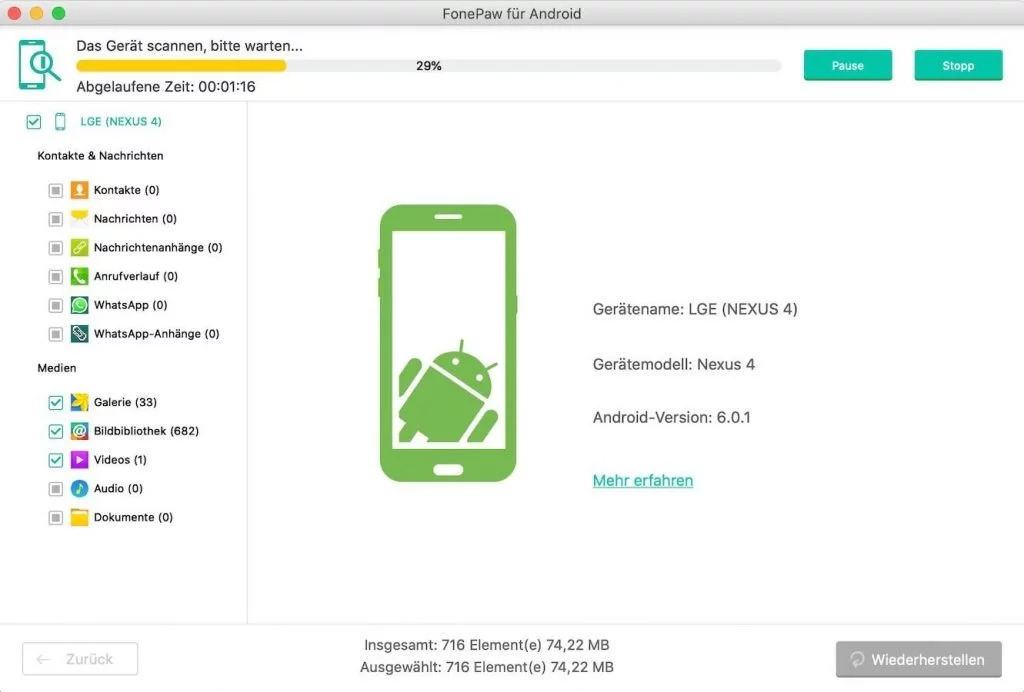1024x692 pixels.
Task: Click the FonePaw für Android title
Action: point(511,14)
